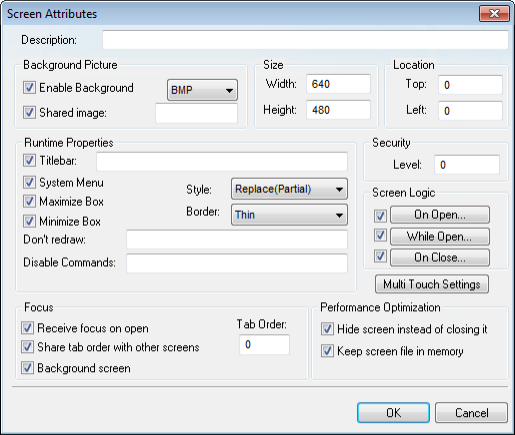Uncheck Keep screen file in memory
Screen dimensions: 515x435
pyautogui.click(x=327, y=351)
